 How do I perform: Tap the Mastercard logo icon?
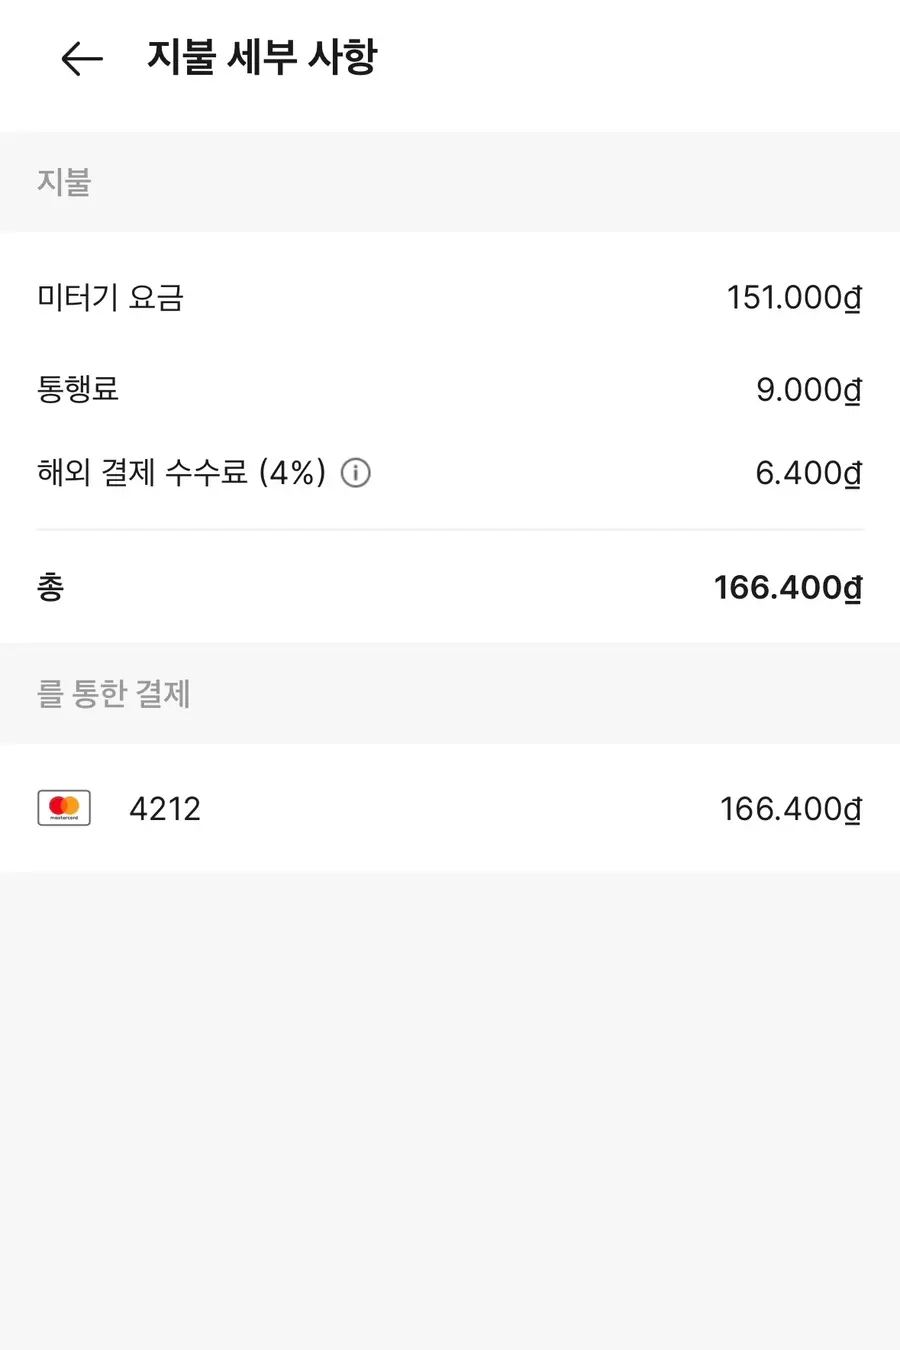pos(64,808)
